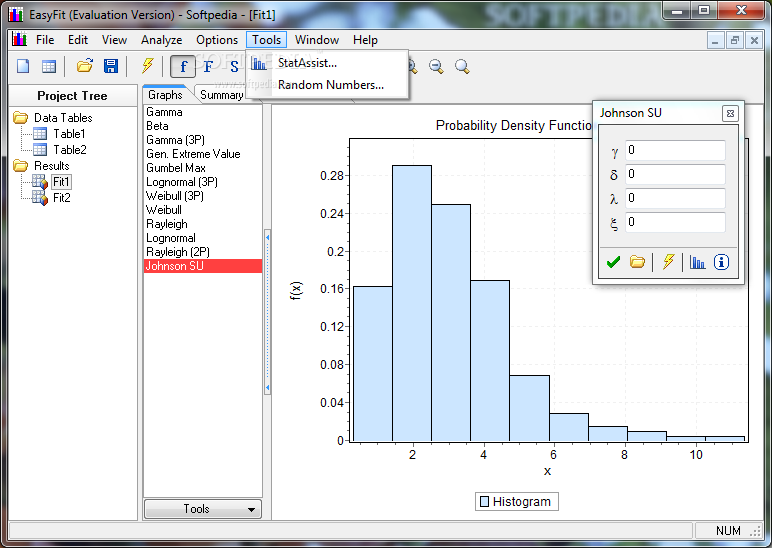Click the lambda parameter input field
The height and width of the screenshot is (548, 772).
(675, 198)
